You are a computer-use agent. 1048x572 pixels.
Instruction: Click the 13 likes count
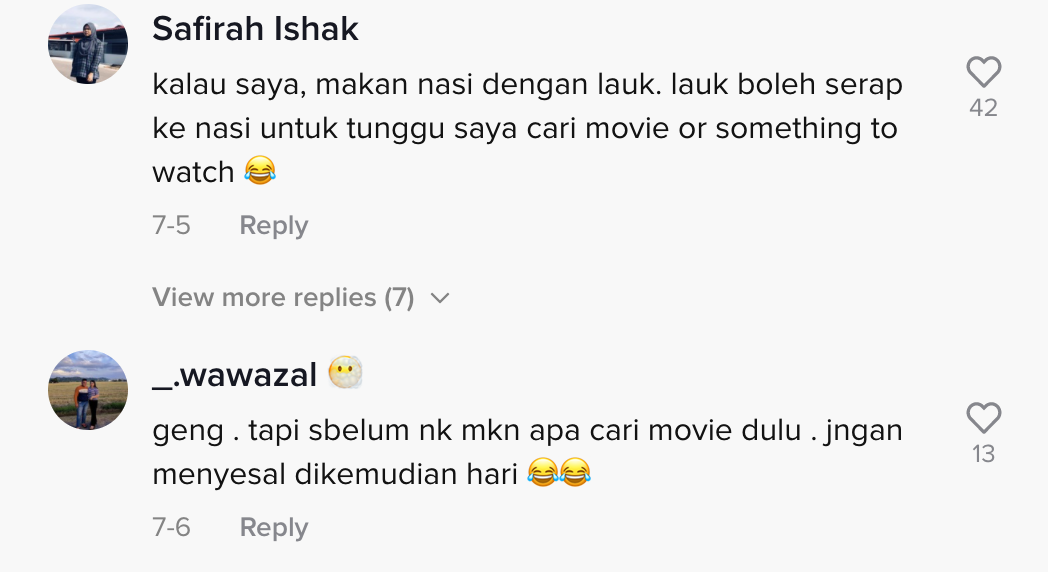[x=983, y=454]
